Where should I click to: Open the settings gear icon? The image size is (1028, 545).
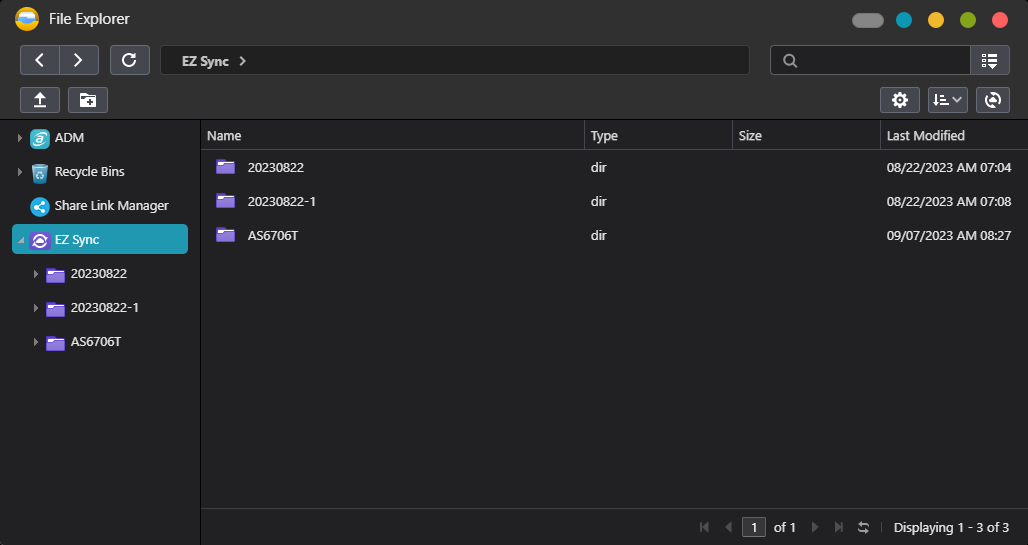pyautogui.click(x=899, y=100)
